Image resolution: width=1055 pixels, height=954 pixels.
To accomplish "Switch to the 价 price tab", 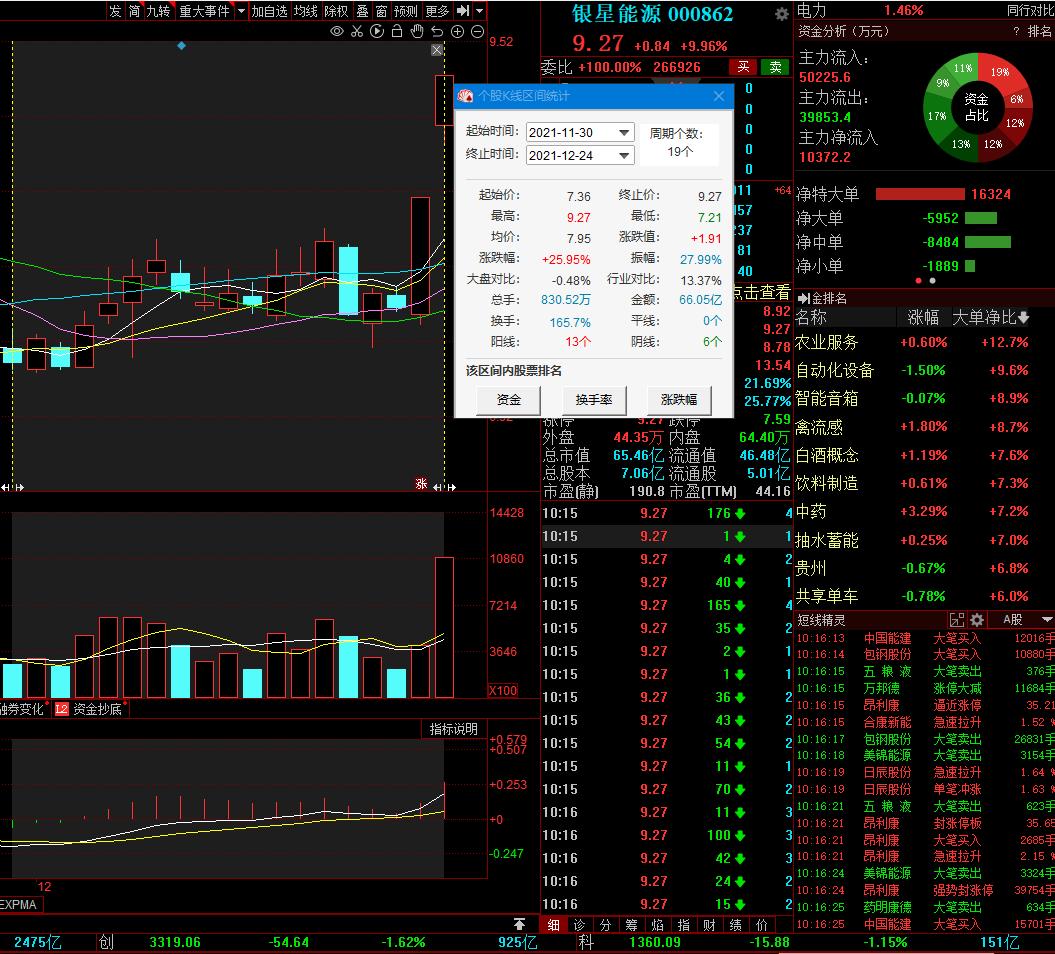I will (762, 925).
